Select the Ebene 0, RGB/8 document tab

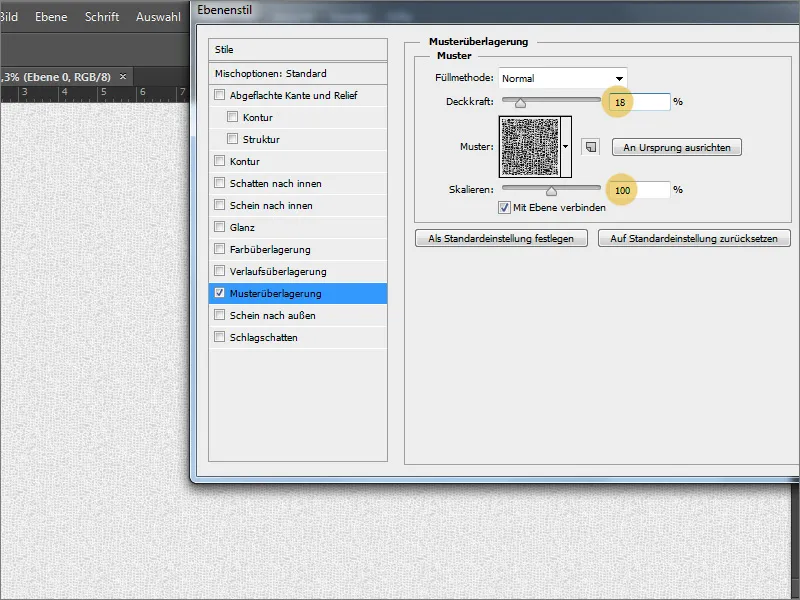(64, 77)
